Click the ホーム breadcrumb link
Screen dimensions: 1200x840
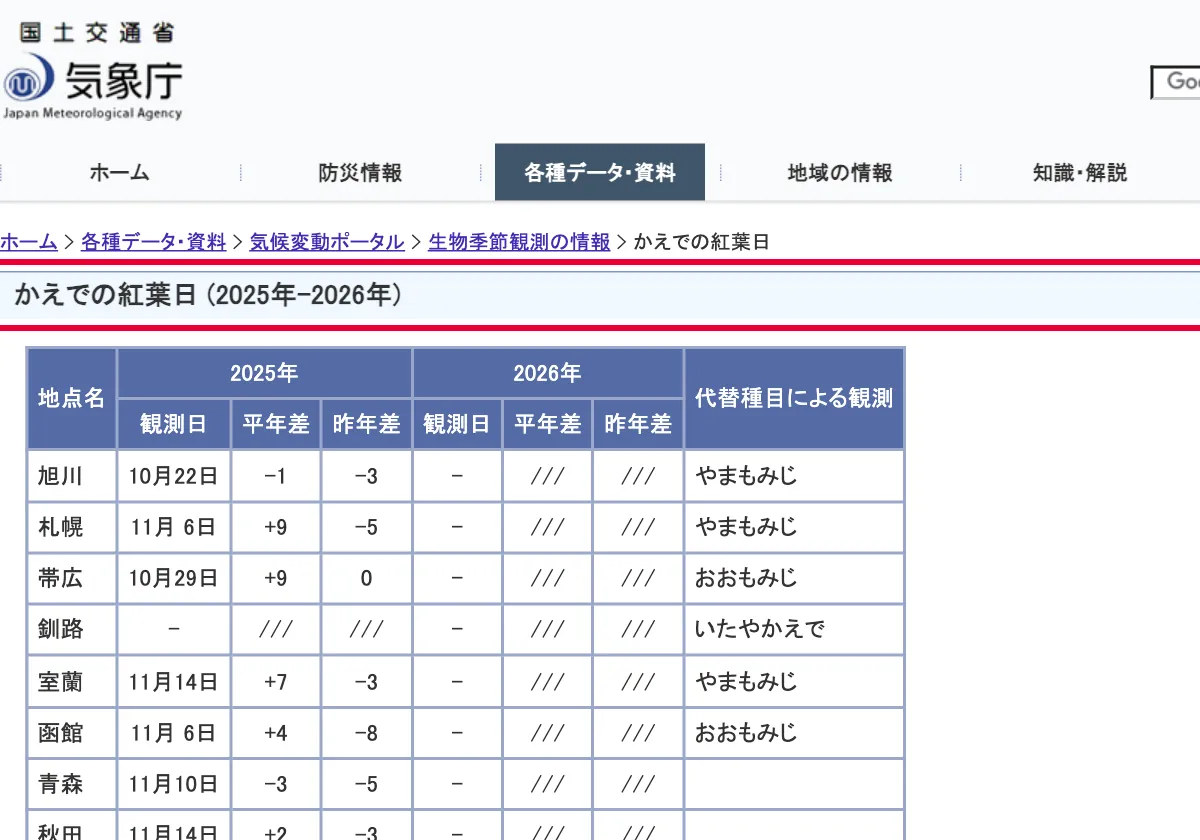pos(29,241)
